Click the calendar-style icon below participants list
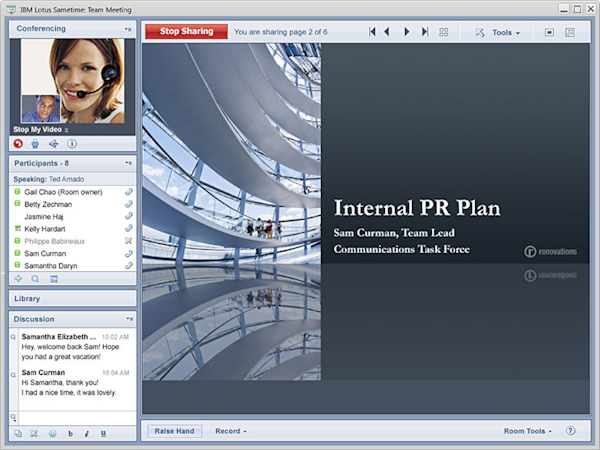The height and width of the screenshot is (450, 600). (54, 279)
